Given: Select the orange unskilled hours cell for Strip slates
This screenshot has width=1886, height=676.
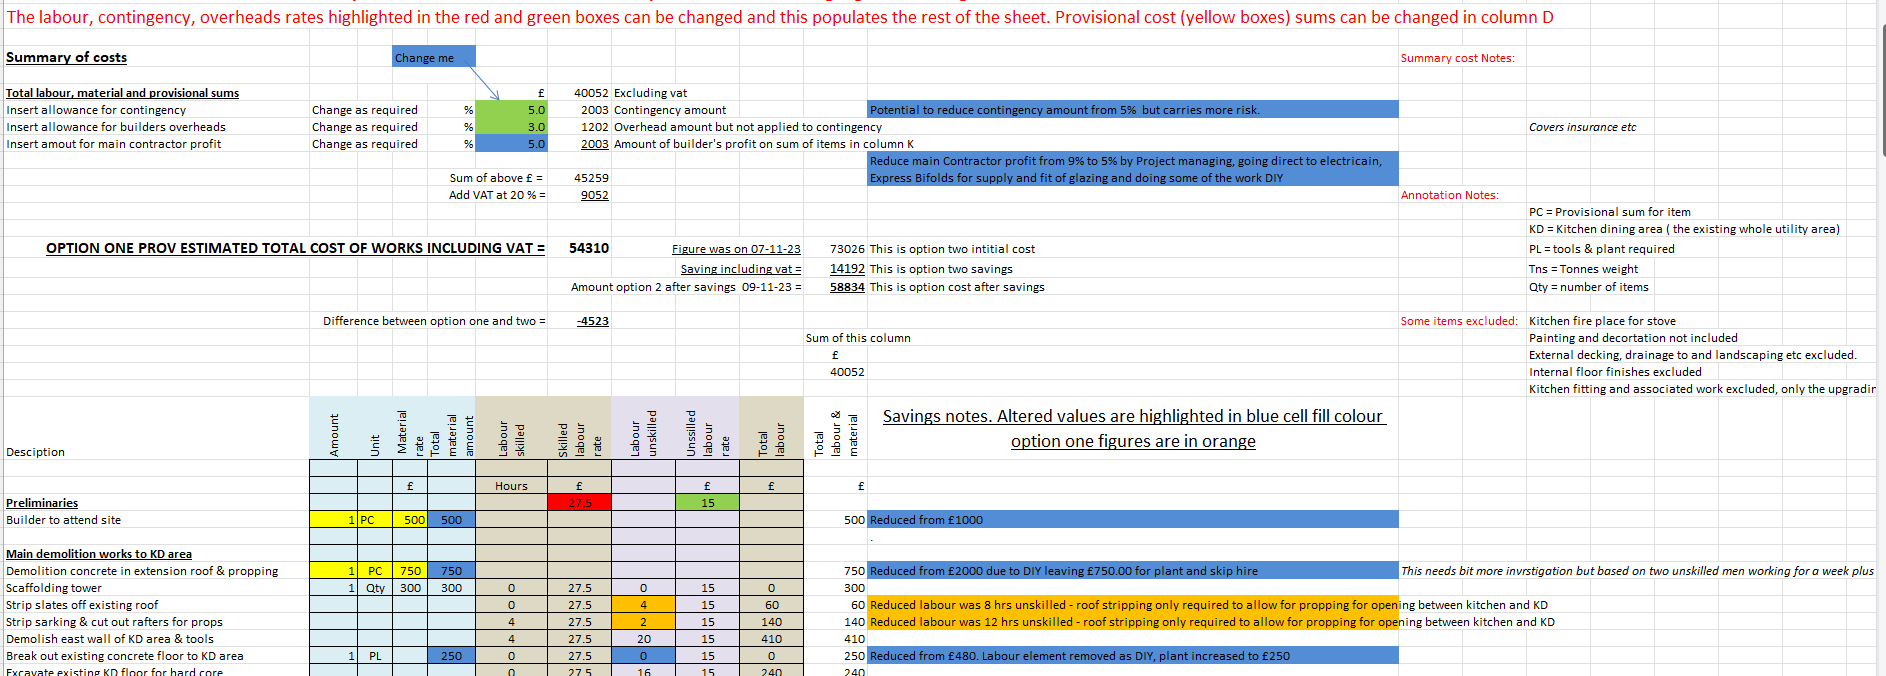Looking at the screenshot, I should [643, 605].
